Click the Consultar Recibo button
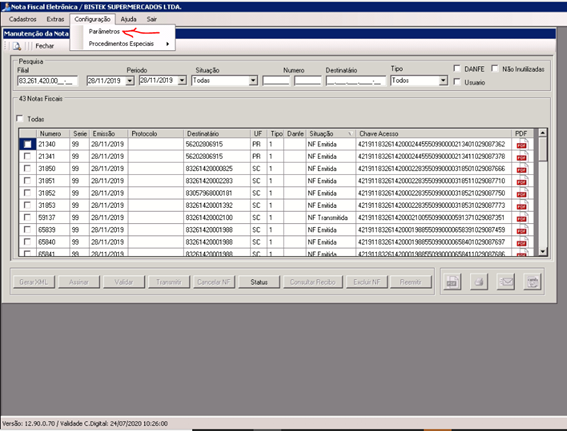 [x=312, y=282]
